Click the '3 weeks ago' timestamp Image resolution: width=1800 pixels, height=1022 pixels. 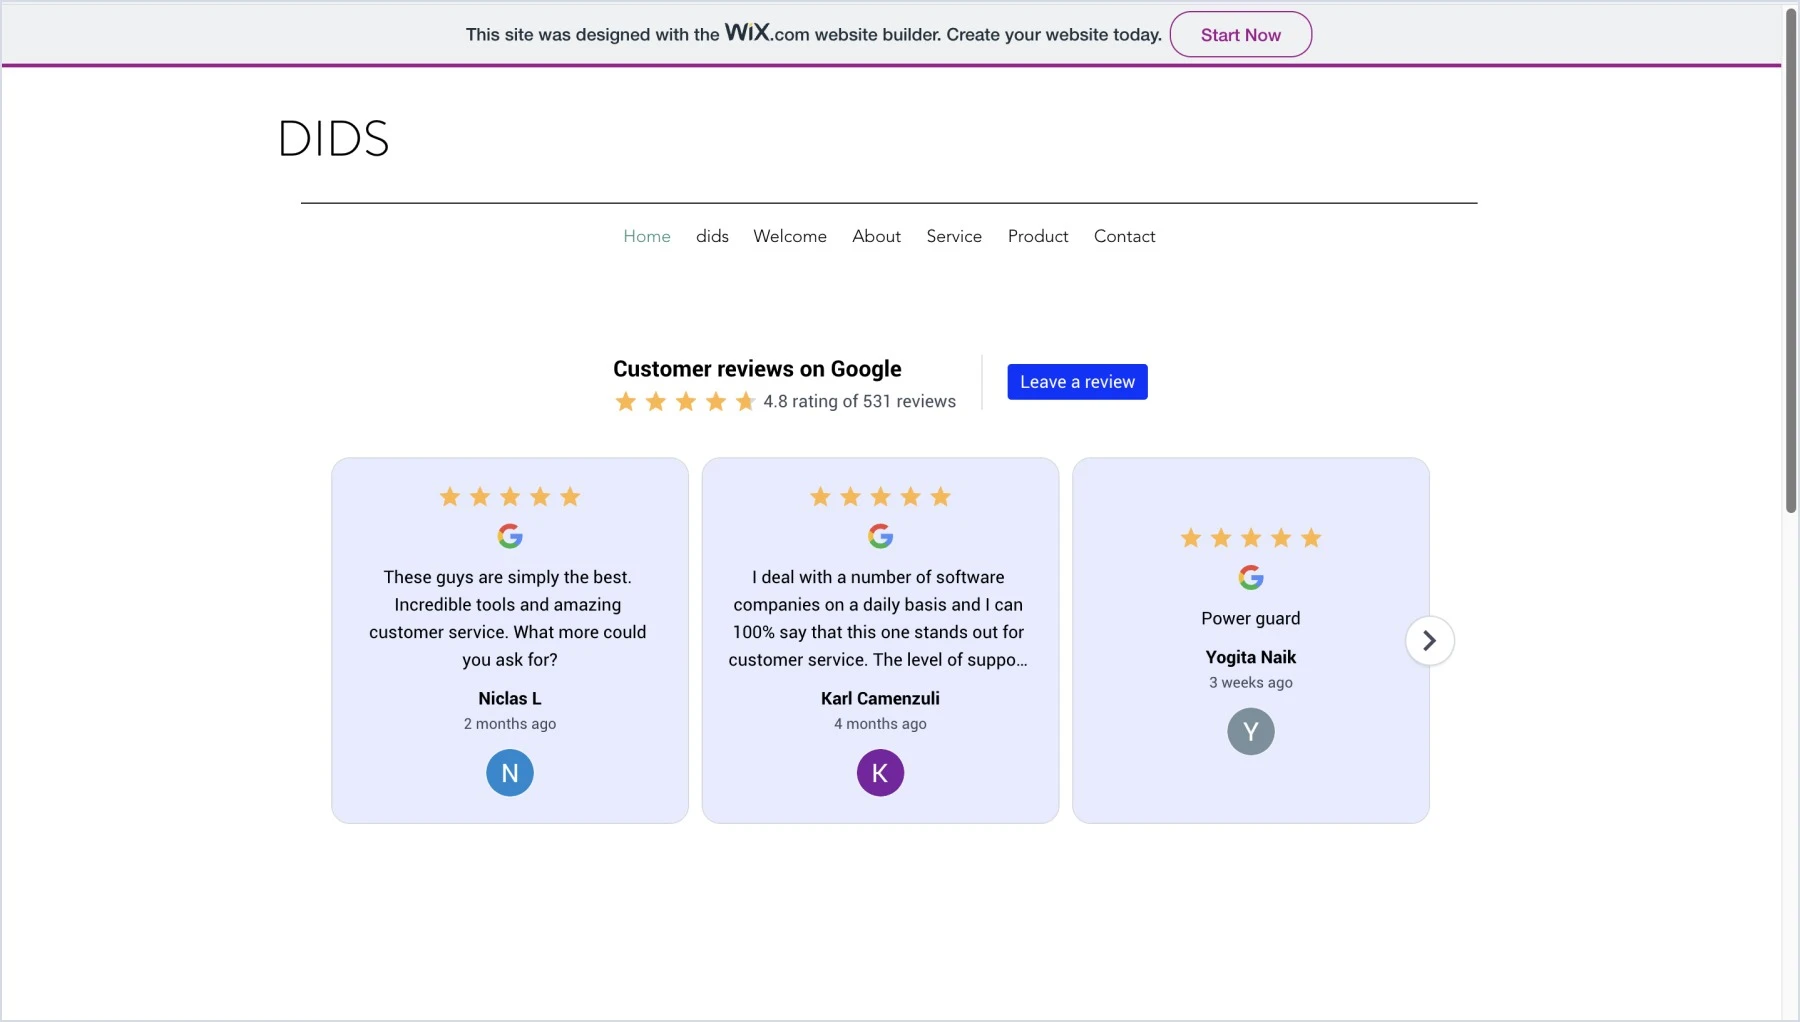point(1251,683)
